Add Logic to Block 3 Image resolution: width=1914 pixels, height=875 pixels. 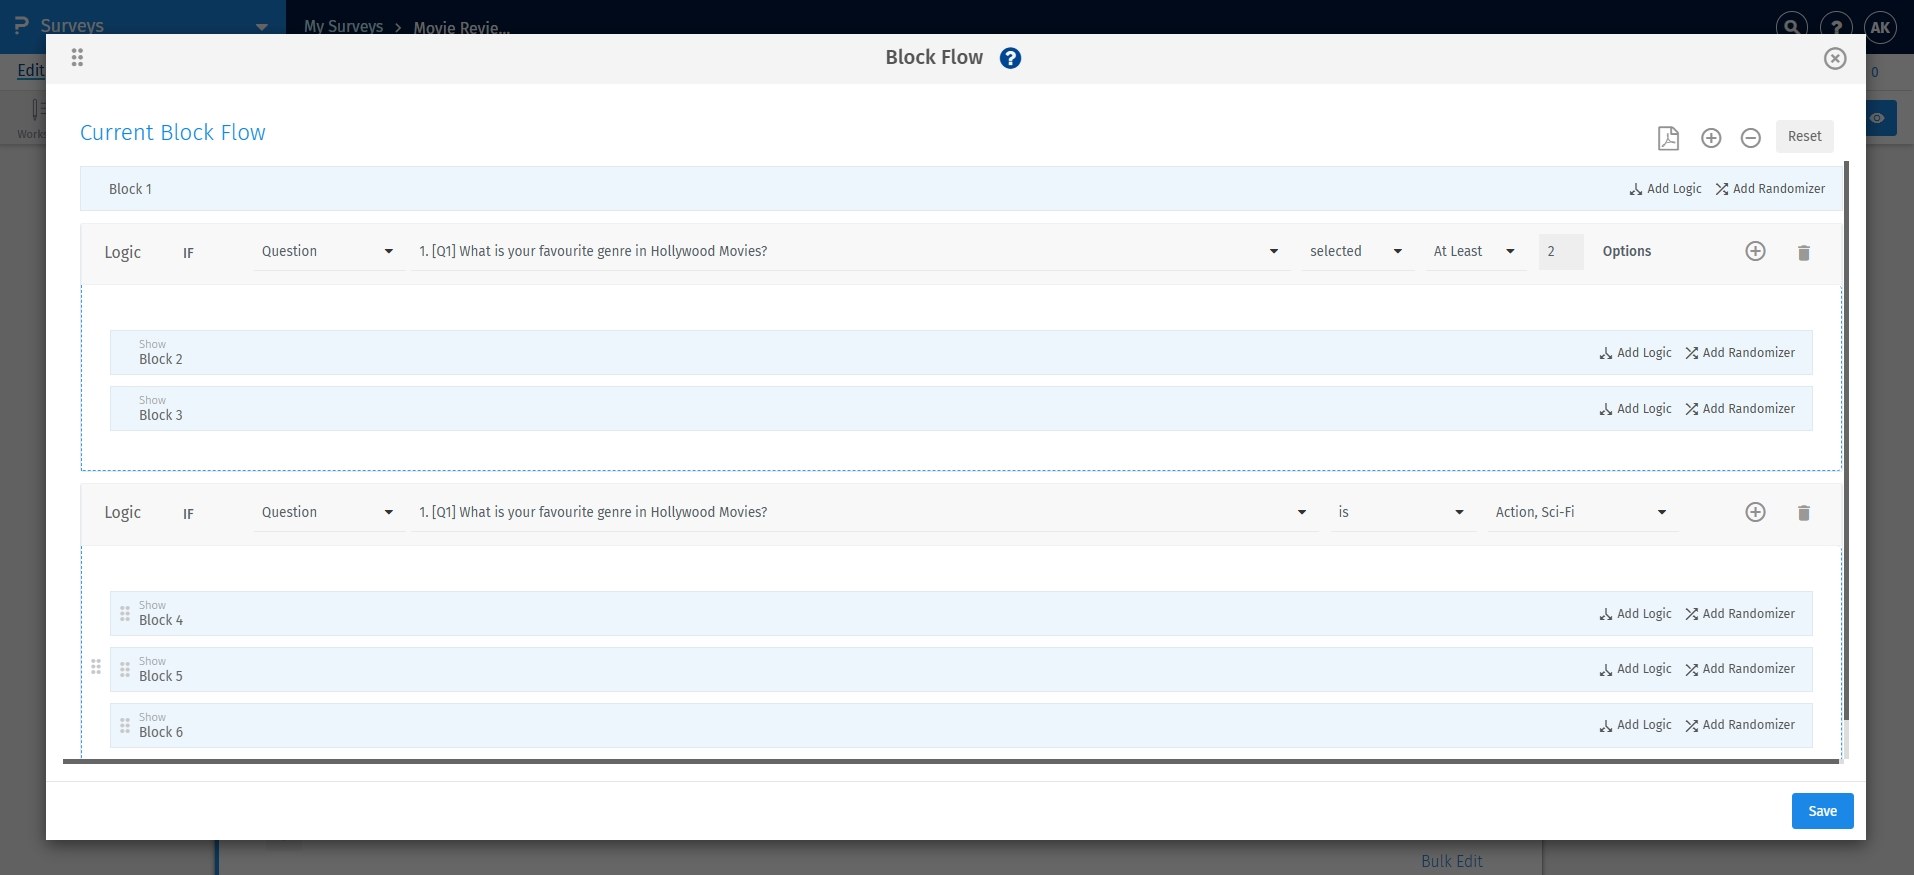click(1635, 409)
